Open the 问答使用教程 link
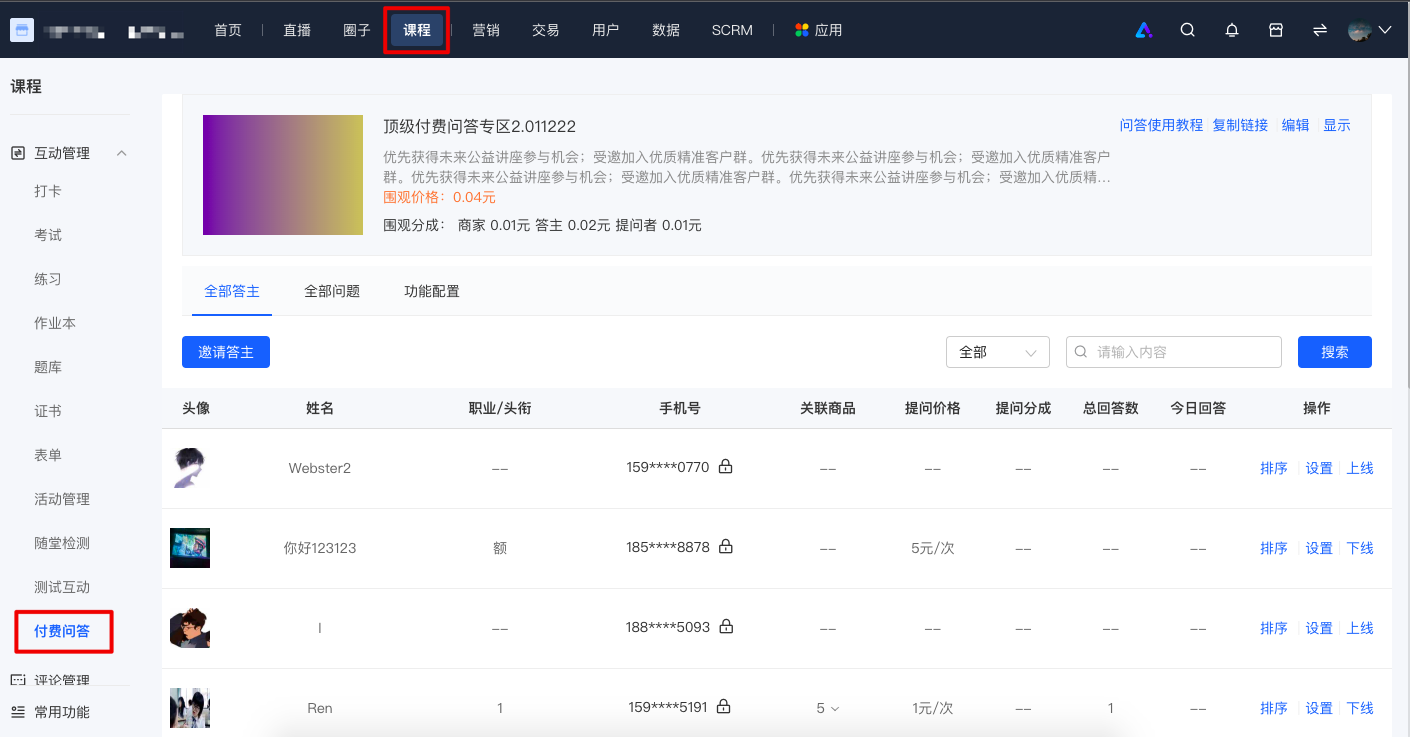 (1161, 125)
